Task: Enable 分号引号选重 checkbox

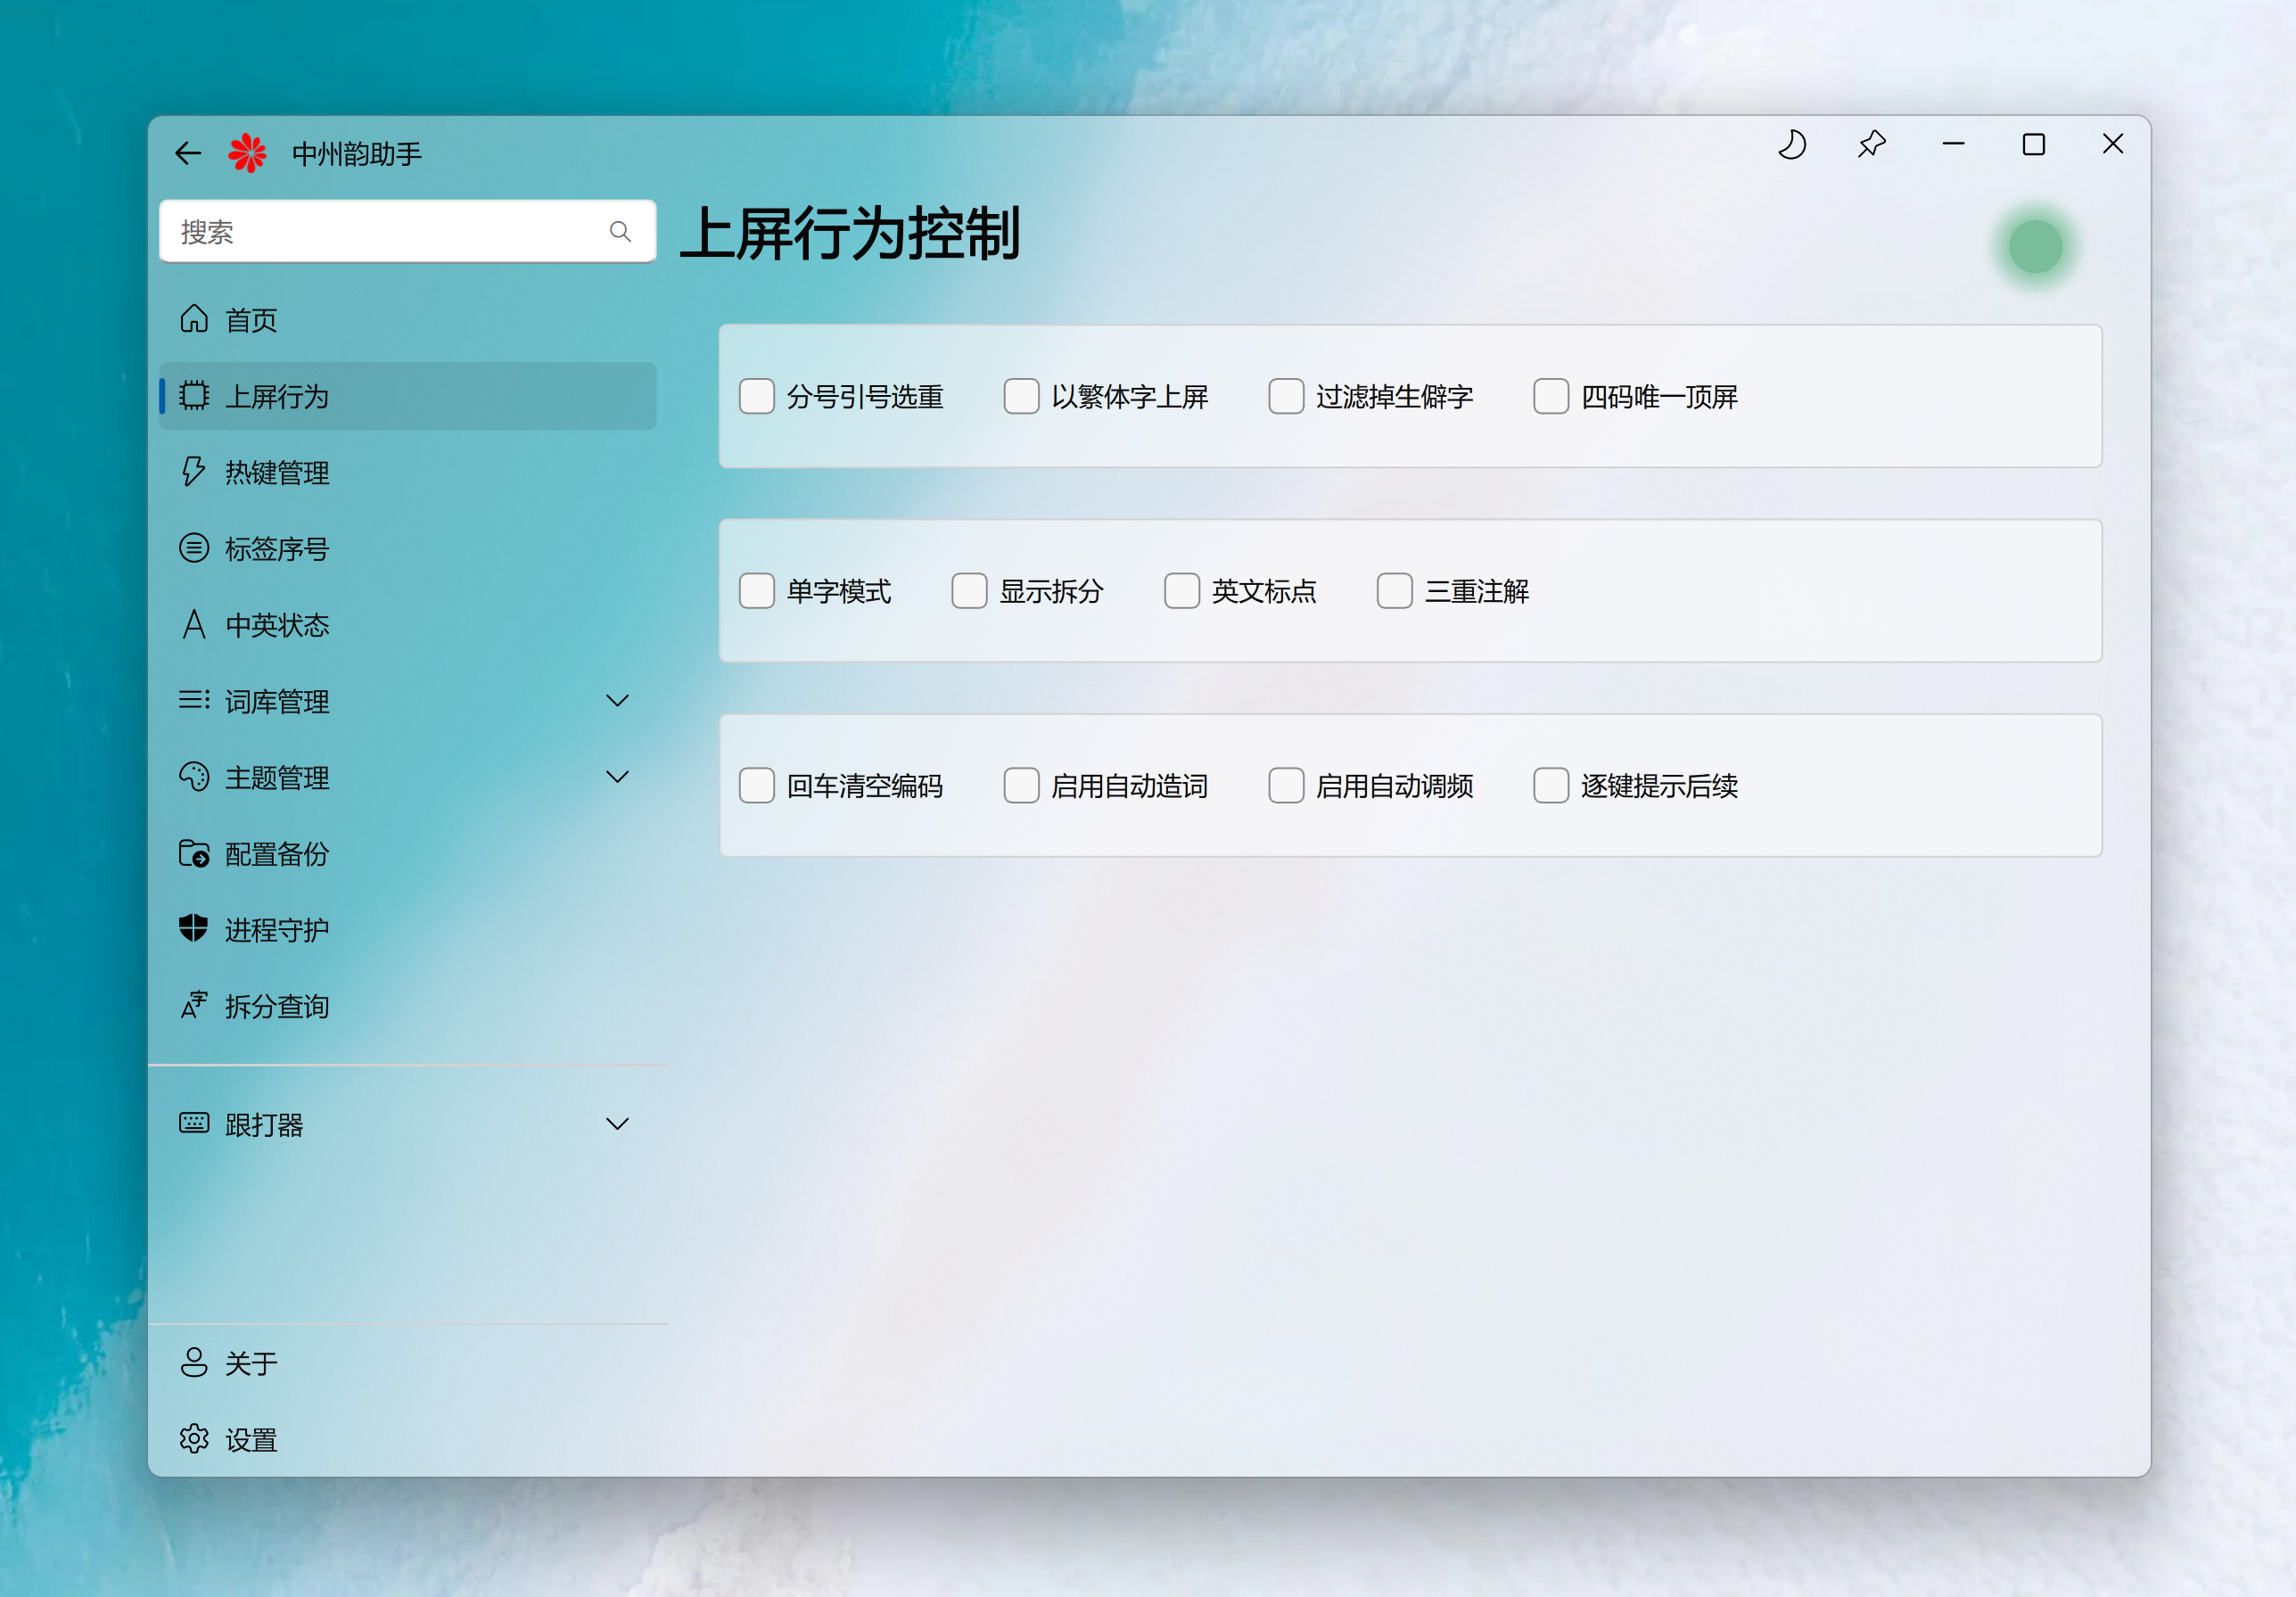Action: 757,396
